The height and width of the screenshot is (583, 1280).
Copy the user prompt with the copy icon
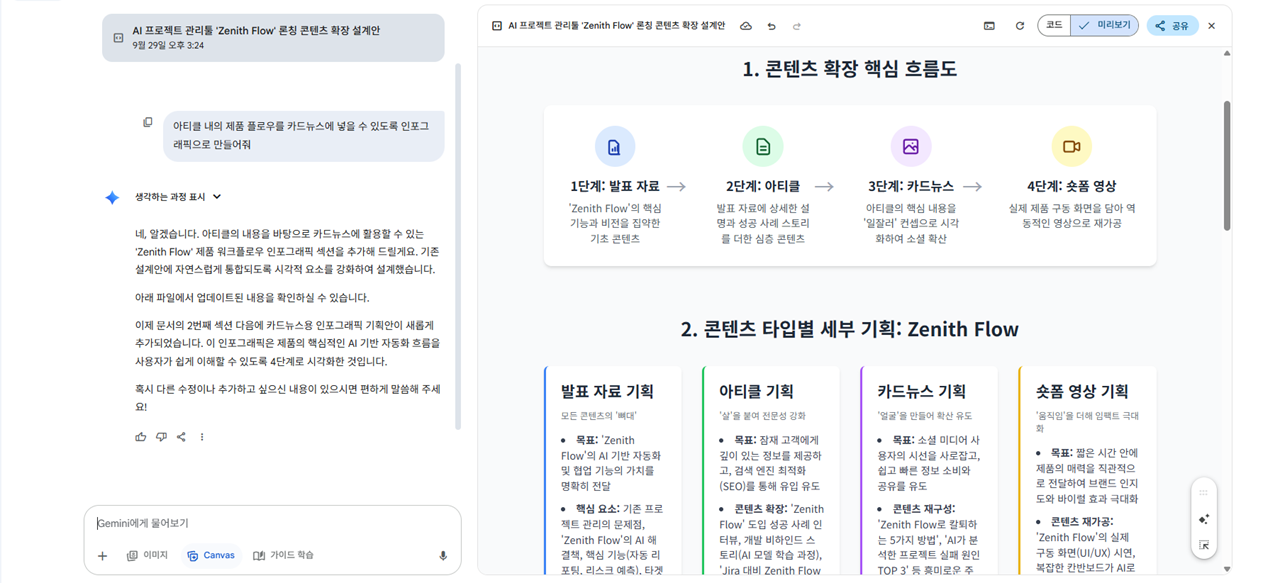click(x=148, y=123)
